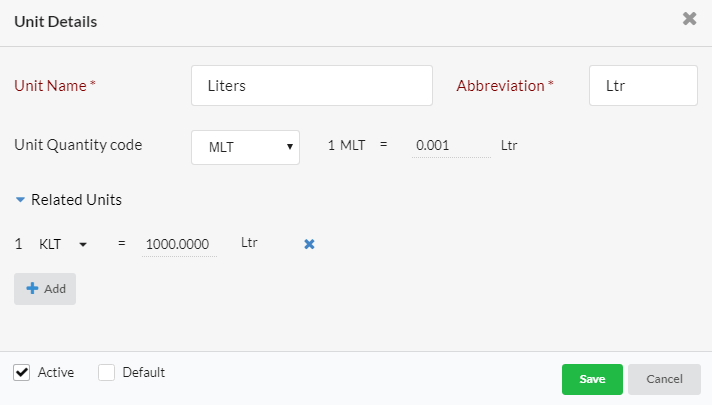Uncheck the Active checkbox

[x=21, y=372]
